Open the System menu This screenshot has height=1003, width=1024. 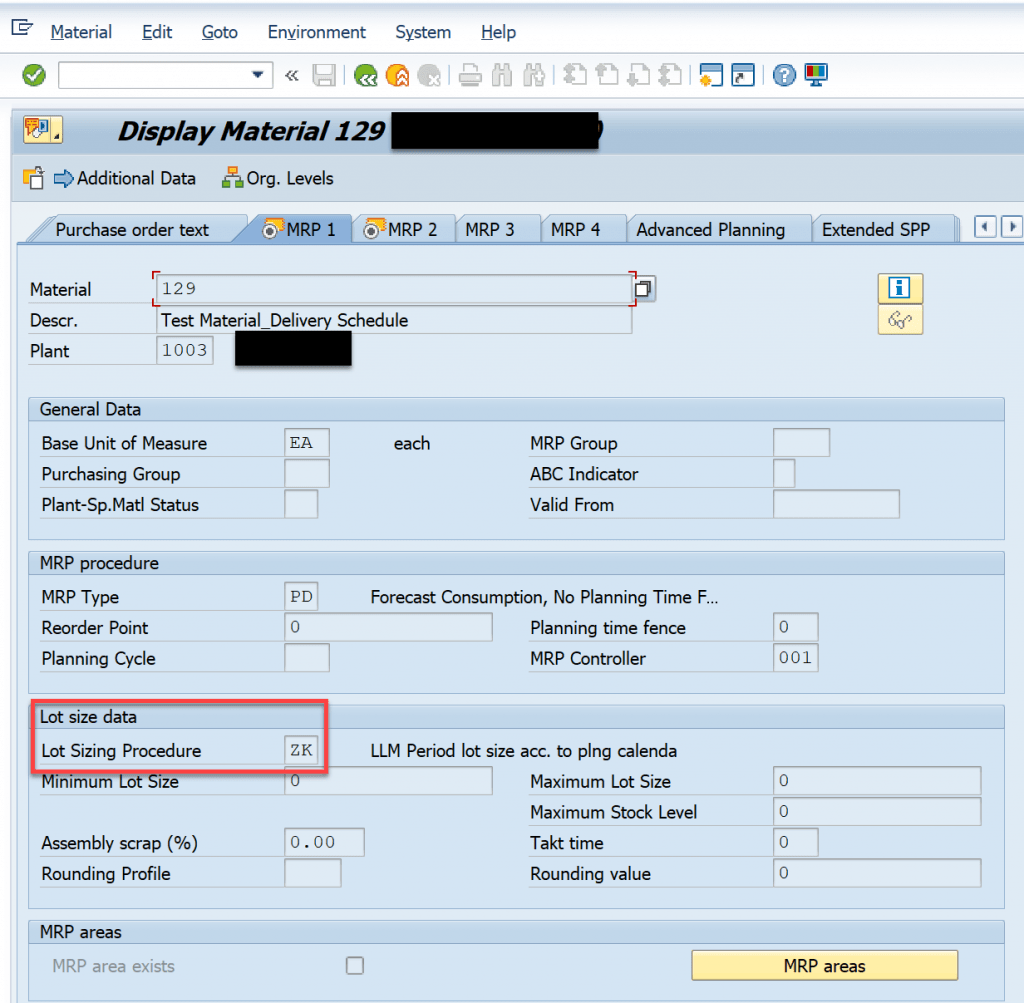(x=423, y=32)
